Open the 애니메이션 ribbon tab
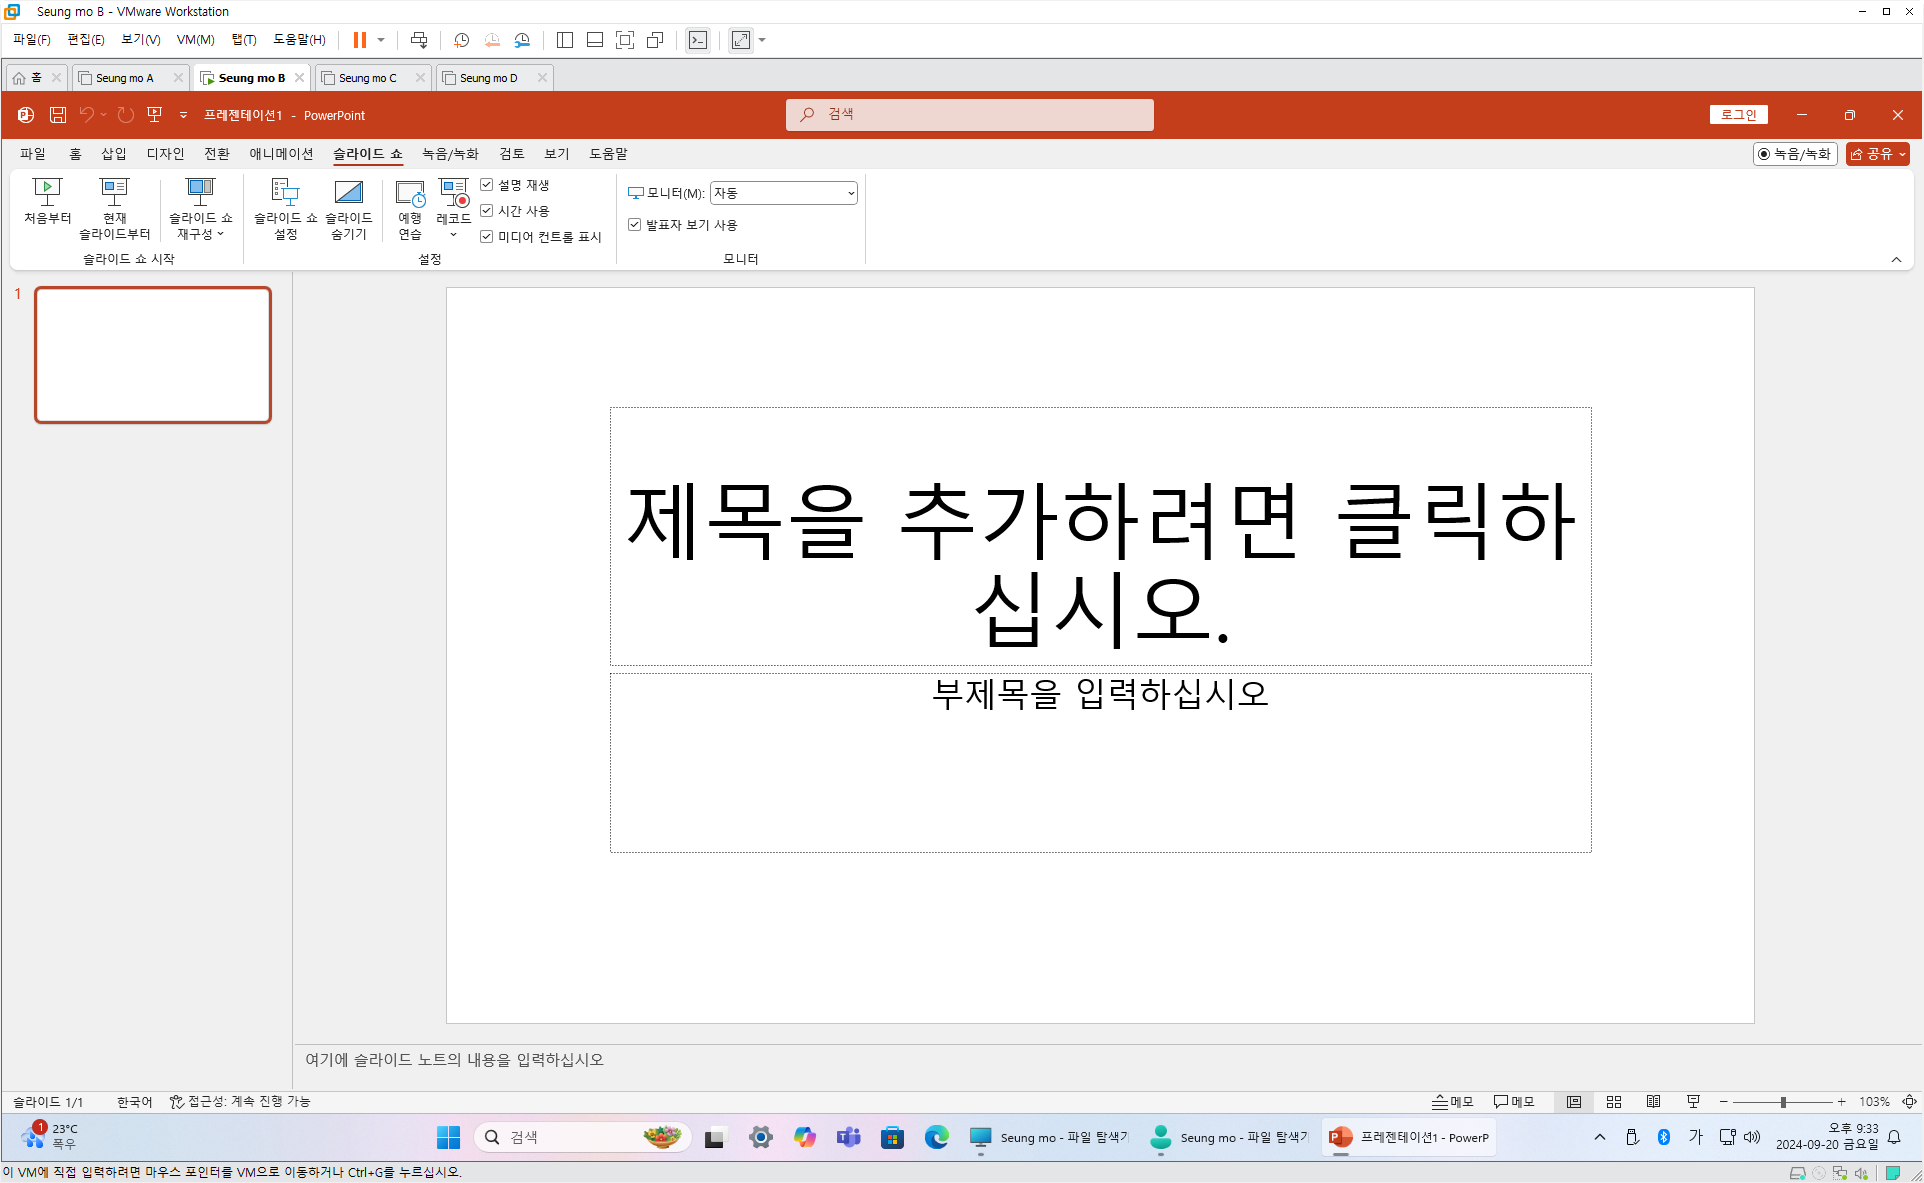Screen dimensions: 1924x1183 281,154
